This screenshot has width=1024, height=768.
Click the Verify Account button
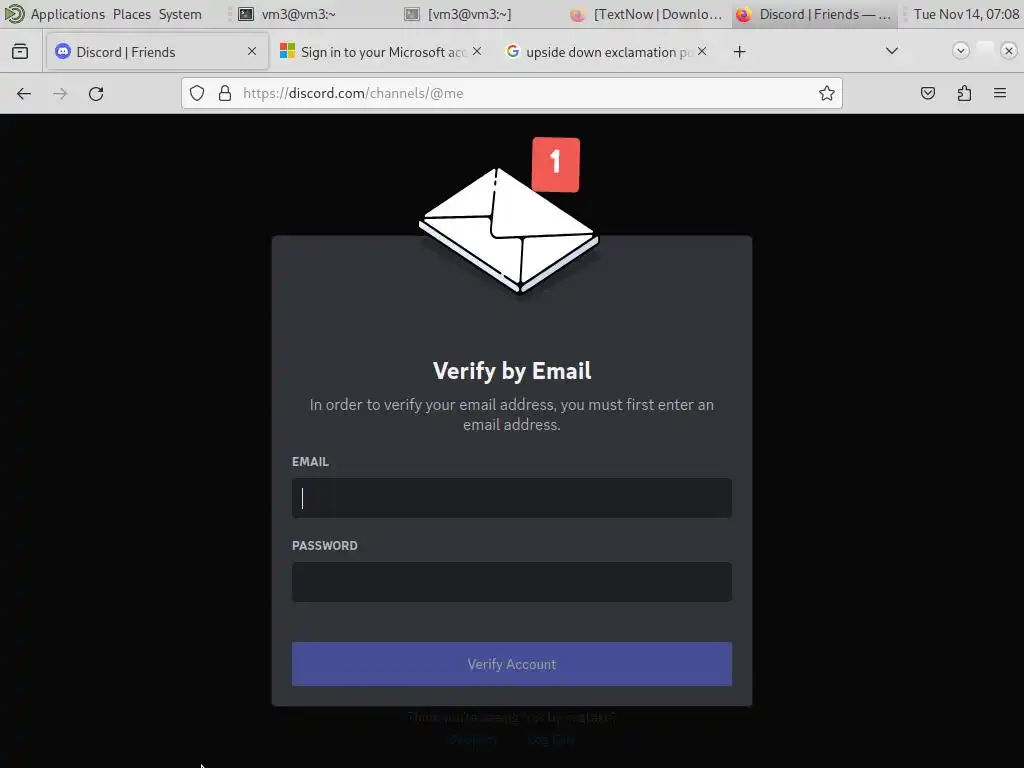coord(511,664)
